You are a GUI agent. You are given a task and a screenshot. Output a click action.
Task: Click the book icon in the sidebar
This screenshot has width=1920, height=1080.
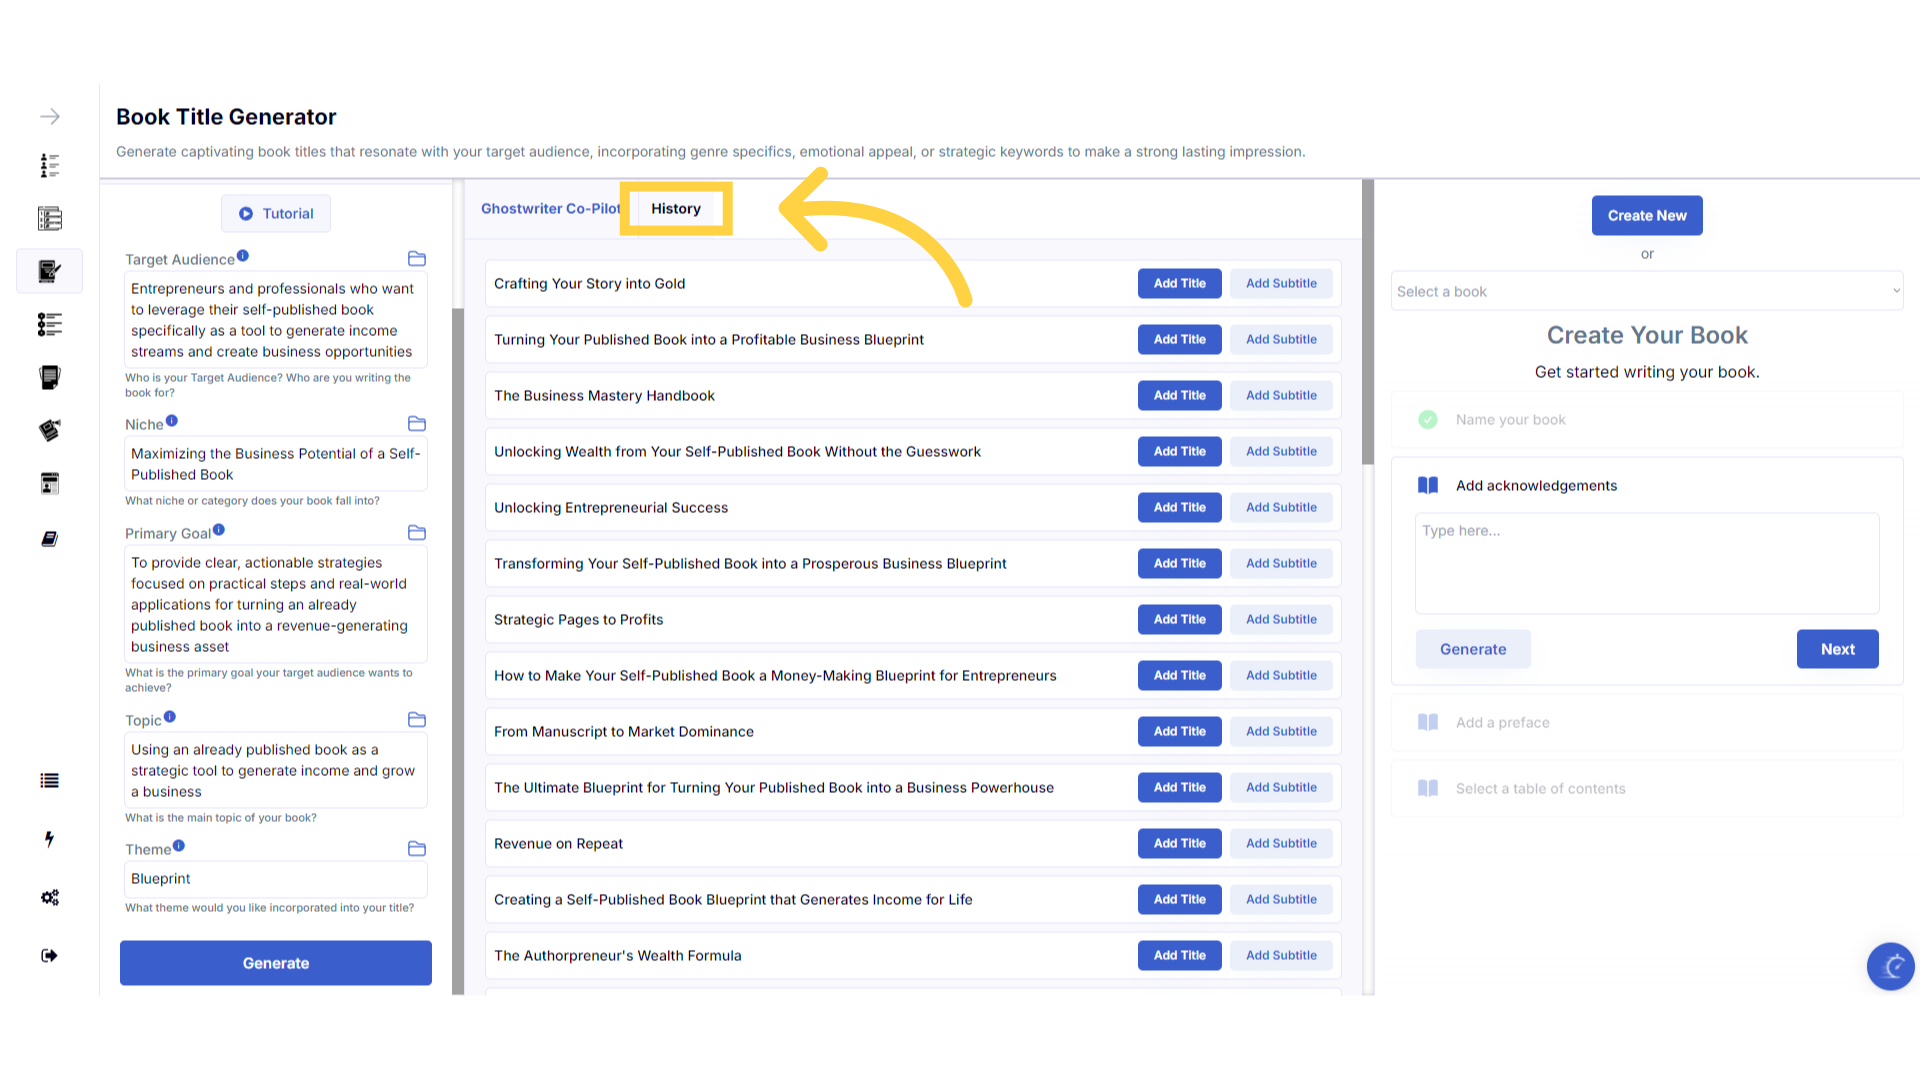(49, 539)
